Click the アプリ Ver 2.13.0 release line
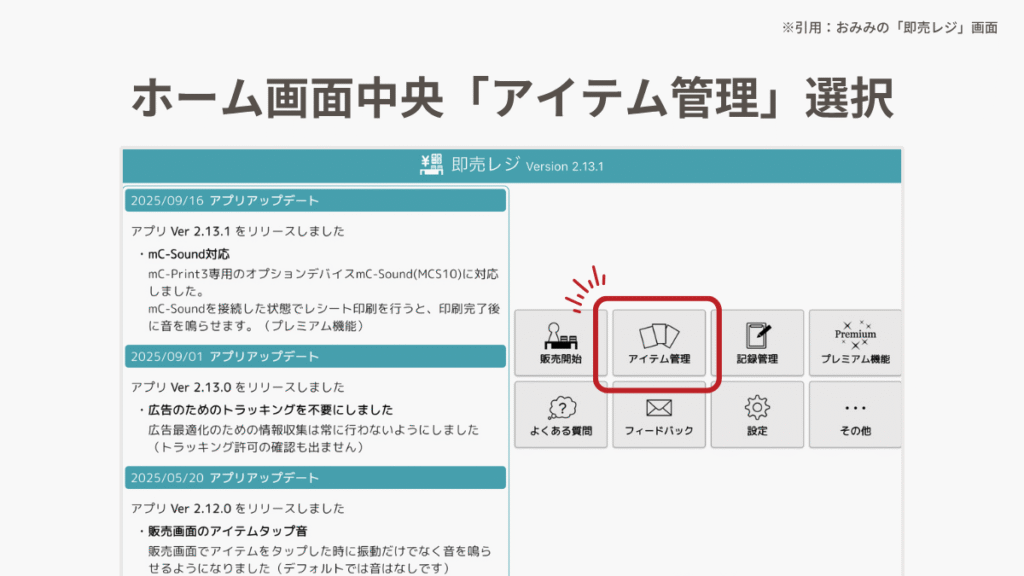This screenshot has height=576, width=1024. pos(237,387)
